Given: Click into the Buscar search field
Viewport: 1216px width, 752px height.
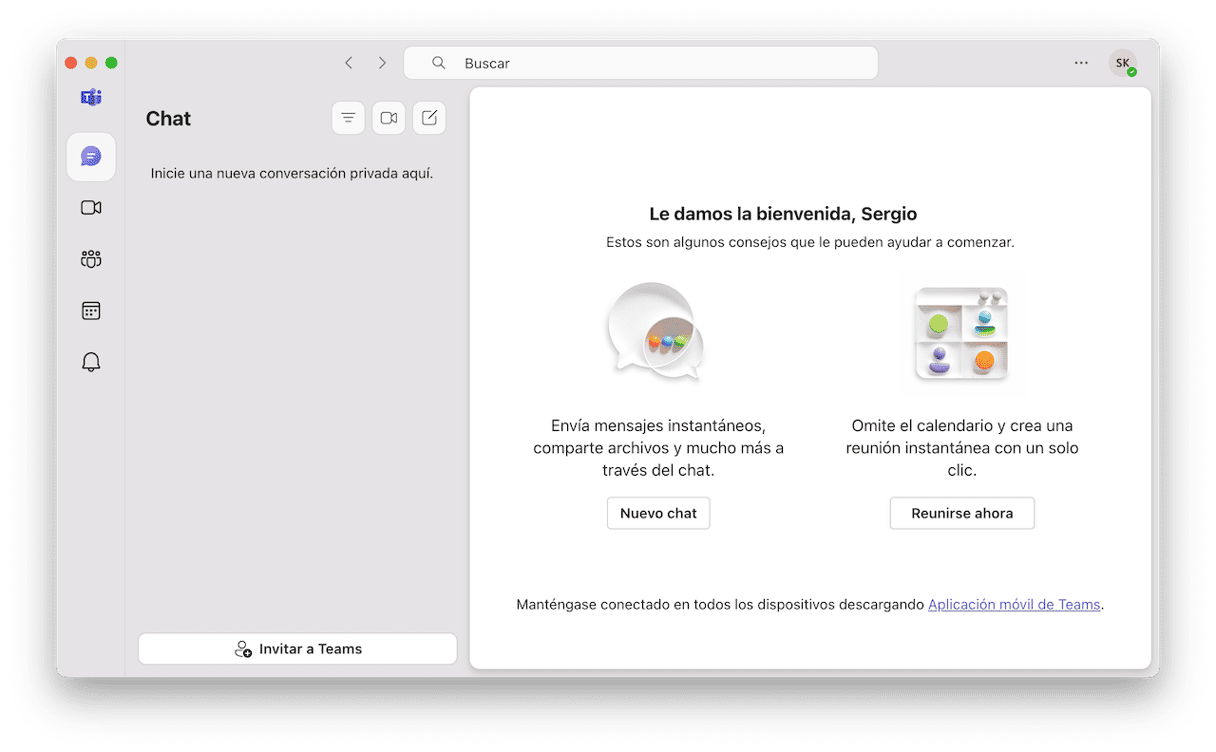Looking at the screenshot, I should pyautogui.click(x=641, y=63).
